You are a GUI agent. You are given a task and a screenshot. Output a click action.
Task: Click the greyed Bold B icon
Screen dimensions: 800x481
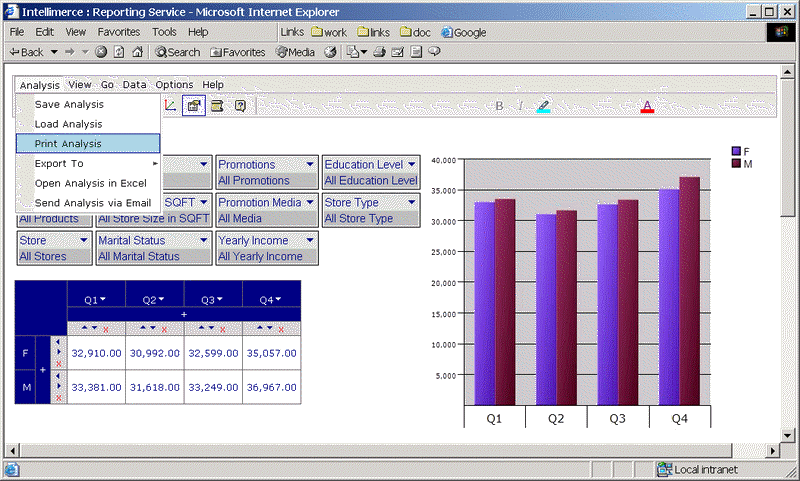(499, 106)
